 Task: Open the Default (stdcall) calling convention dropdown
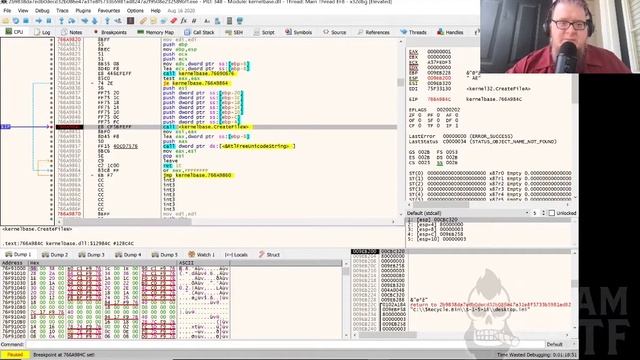[468, 213]
